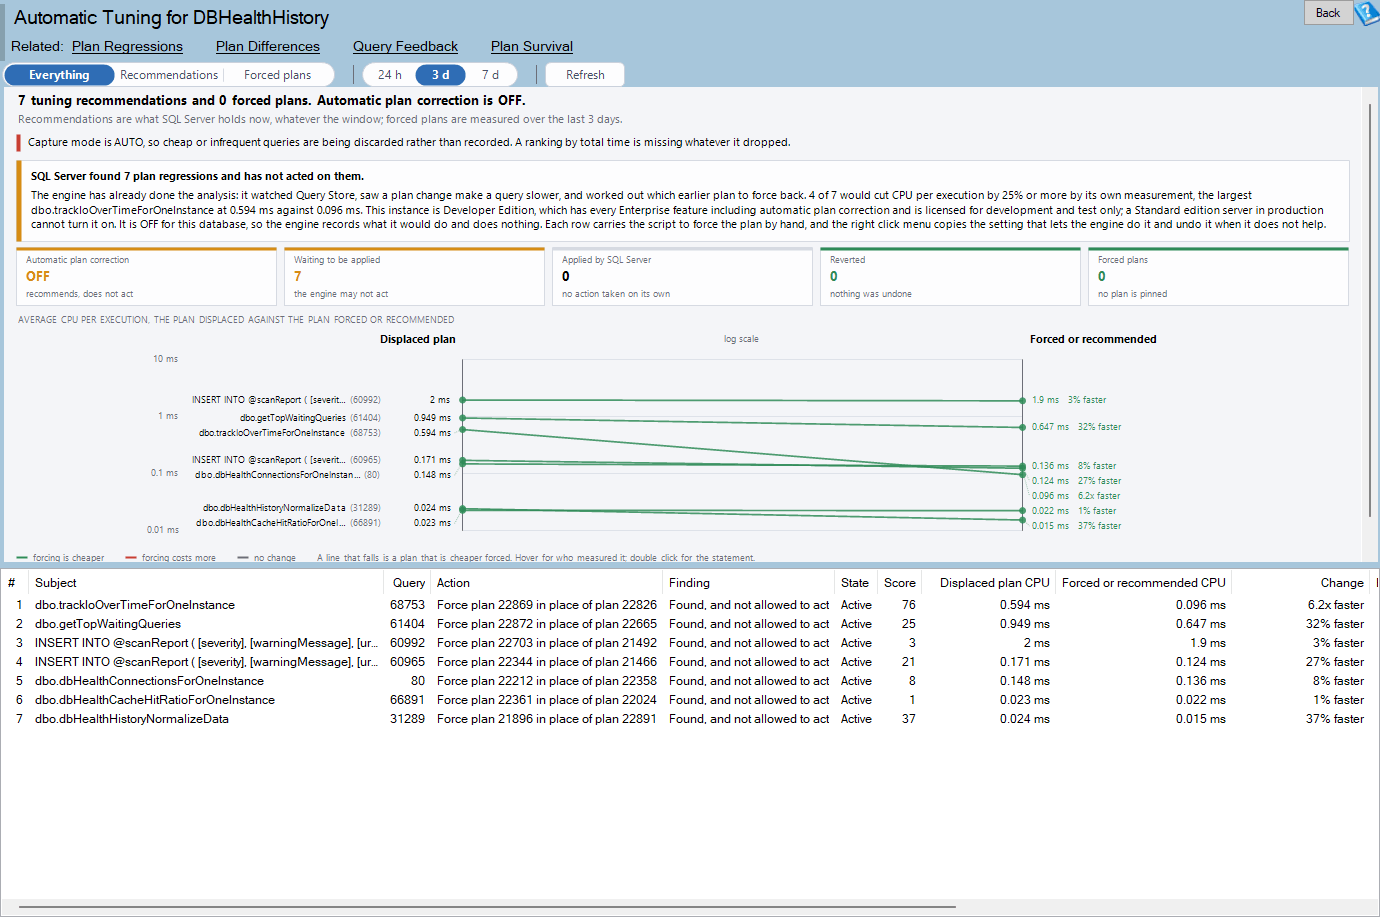This screenshot has height=917, width=1380.
Task: Sort by the Action column header
Action: [547, 583]
